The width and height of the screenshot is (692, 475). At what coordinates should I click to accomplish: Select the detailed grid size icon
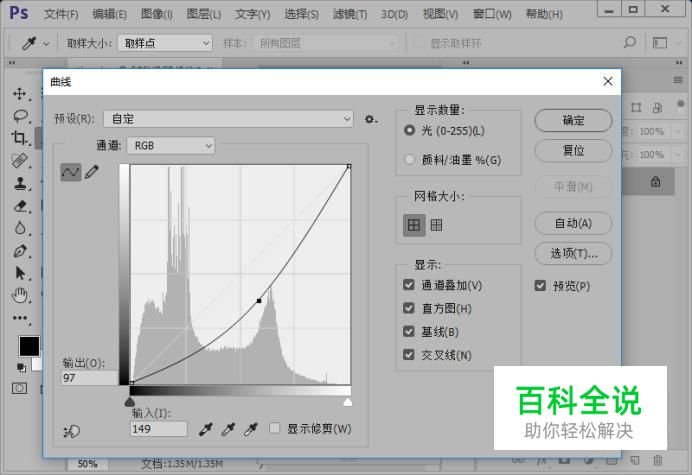436,225
